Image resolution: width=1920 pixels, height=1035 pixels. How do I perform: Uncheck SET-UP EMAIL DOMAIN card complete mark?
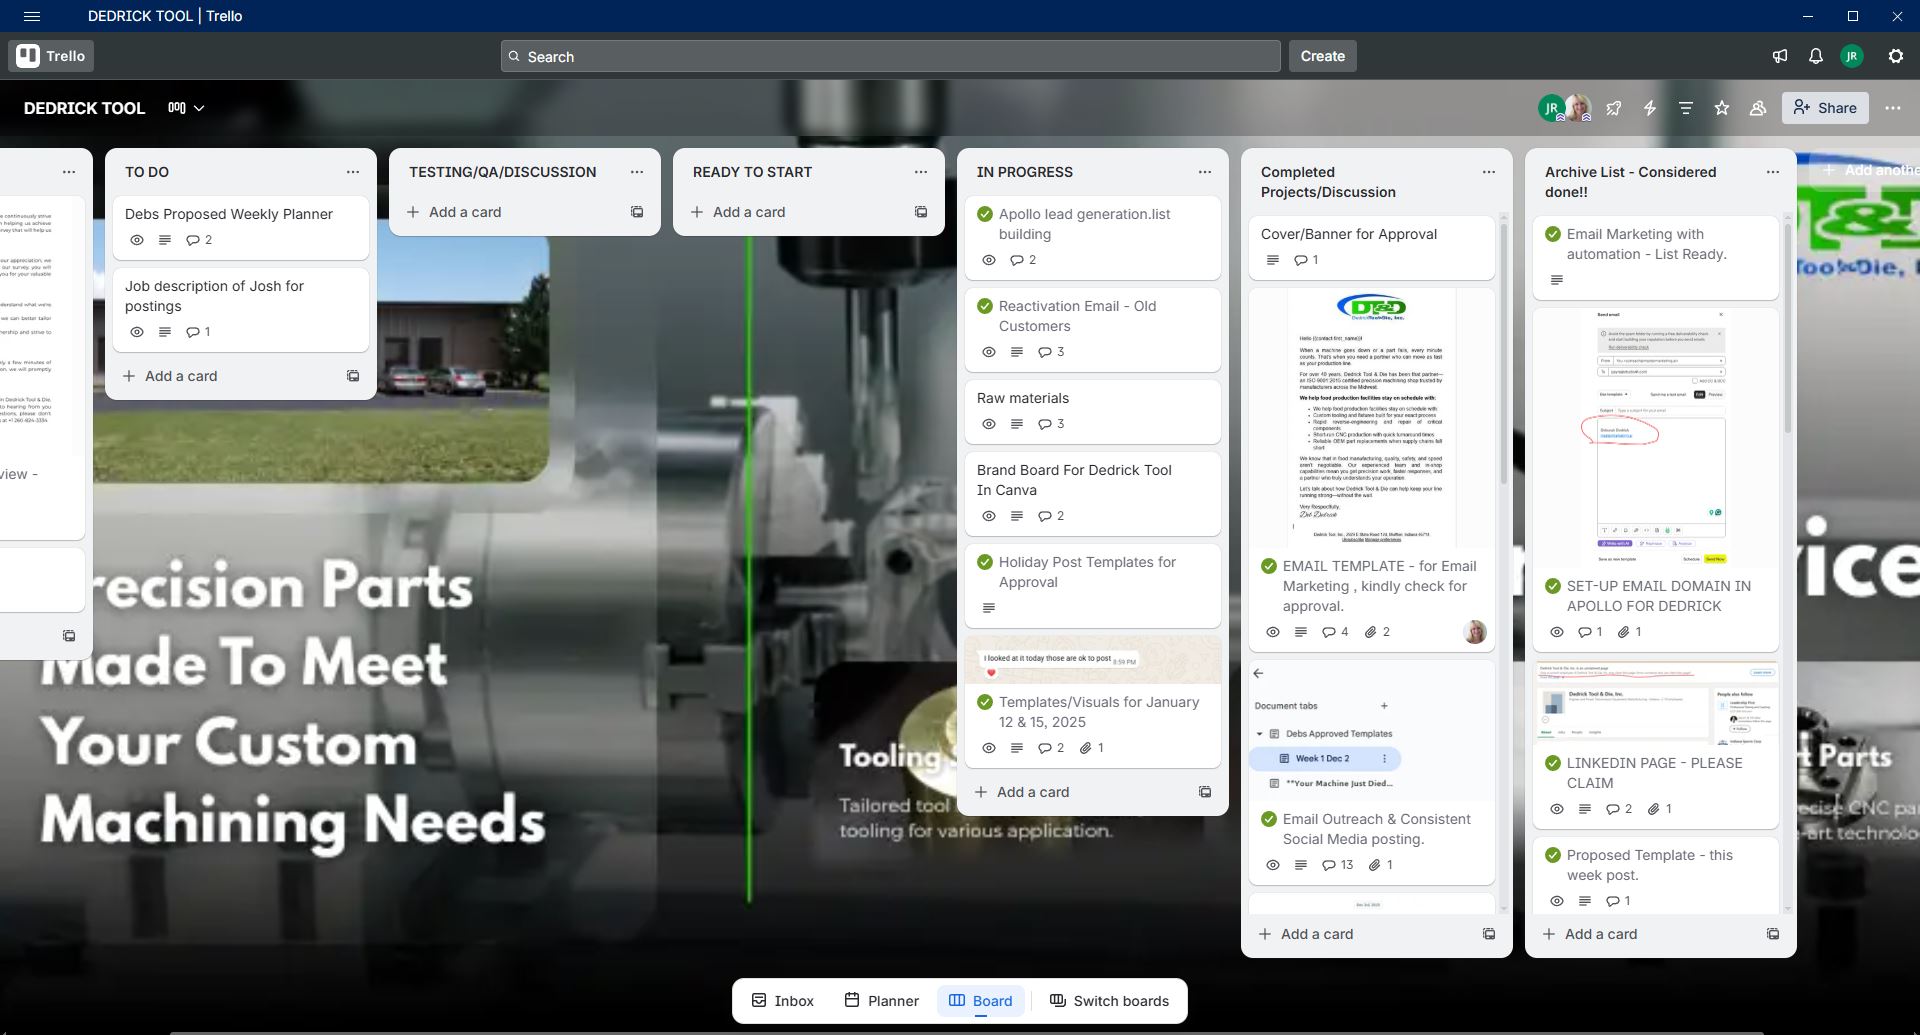point(1553,586)
